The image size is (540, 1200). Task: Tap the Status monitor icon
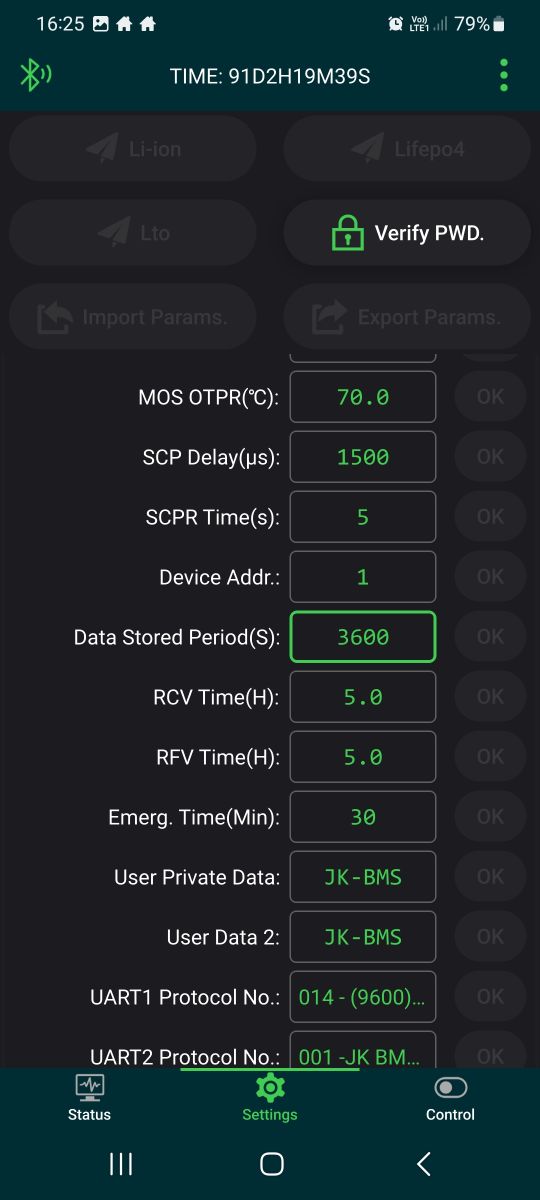pyautogui.click(x=89, y=1086)
